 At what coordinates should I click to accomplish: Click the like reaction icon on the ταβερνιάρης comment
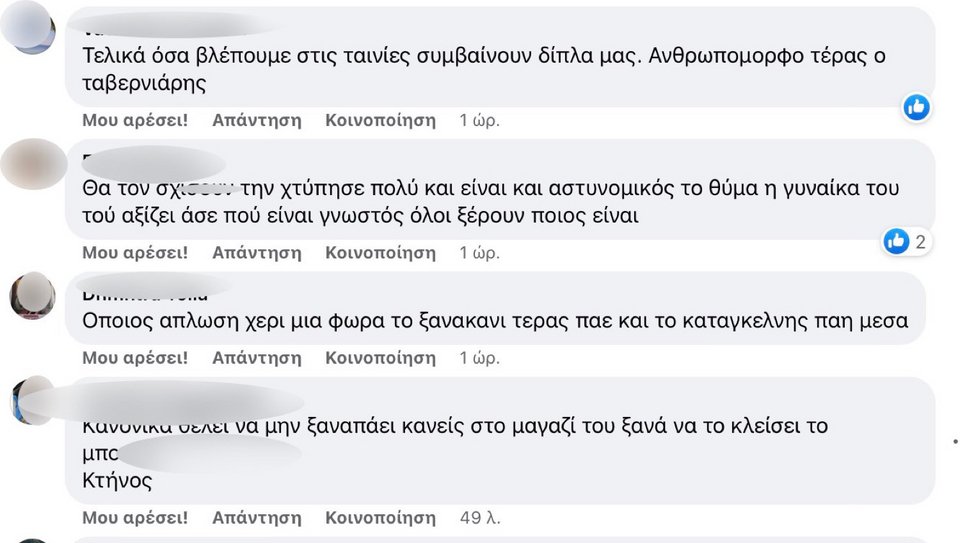pyautogui.click(x=916, y=107)
